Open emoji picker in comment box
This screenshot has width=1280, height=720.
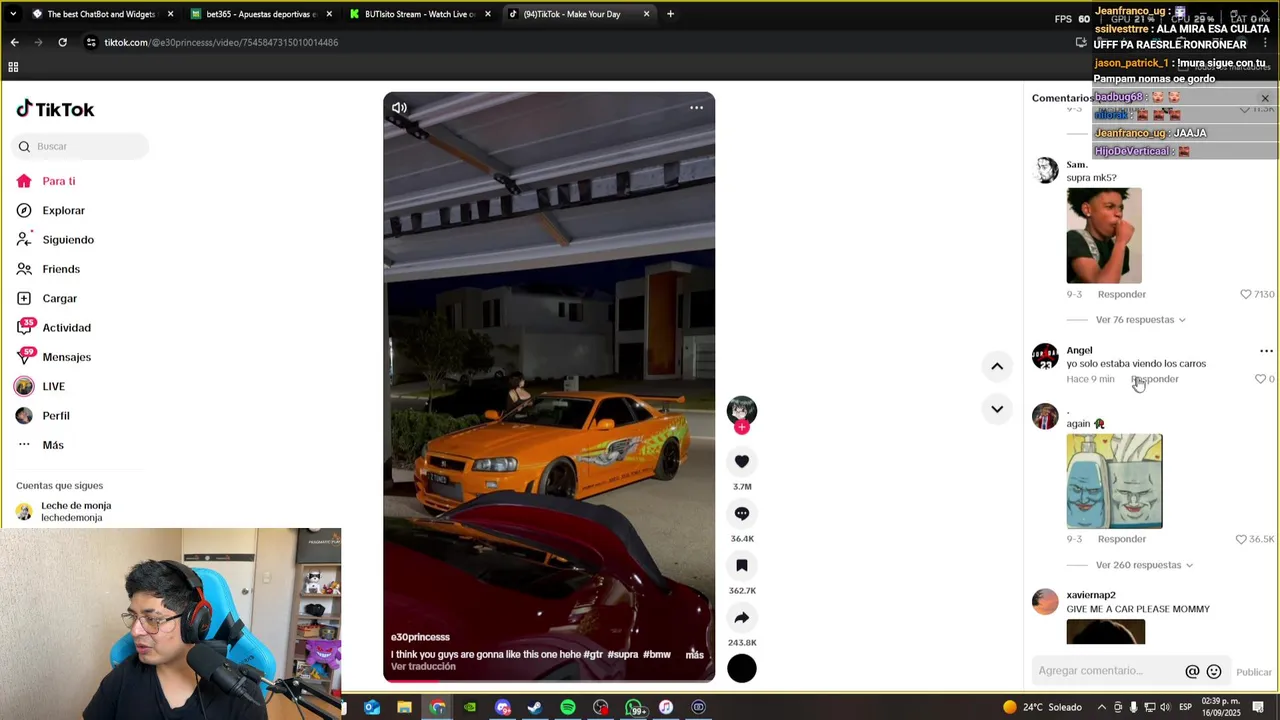click(x=1214, y=671)
